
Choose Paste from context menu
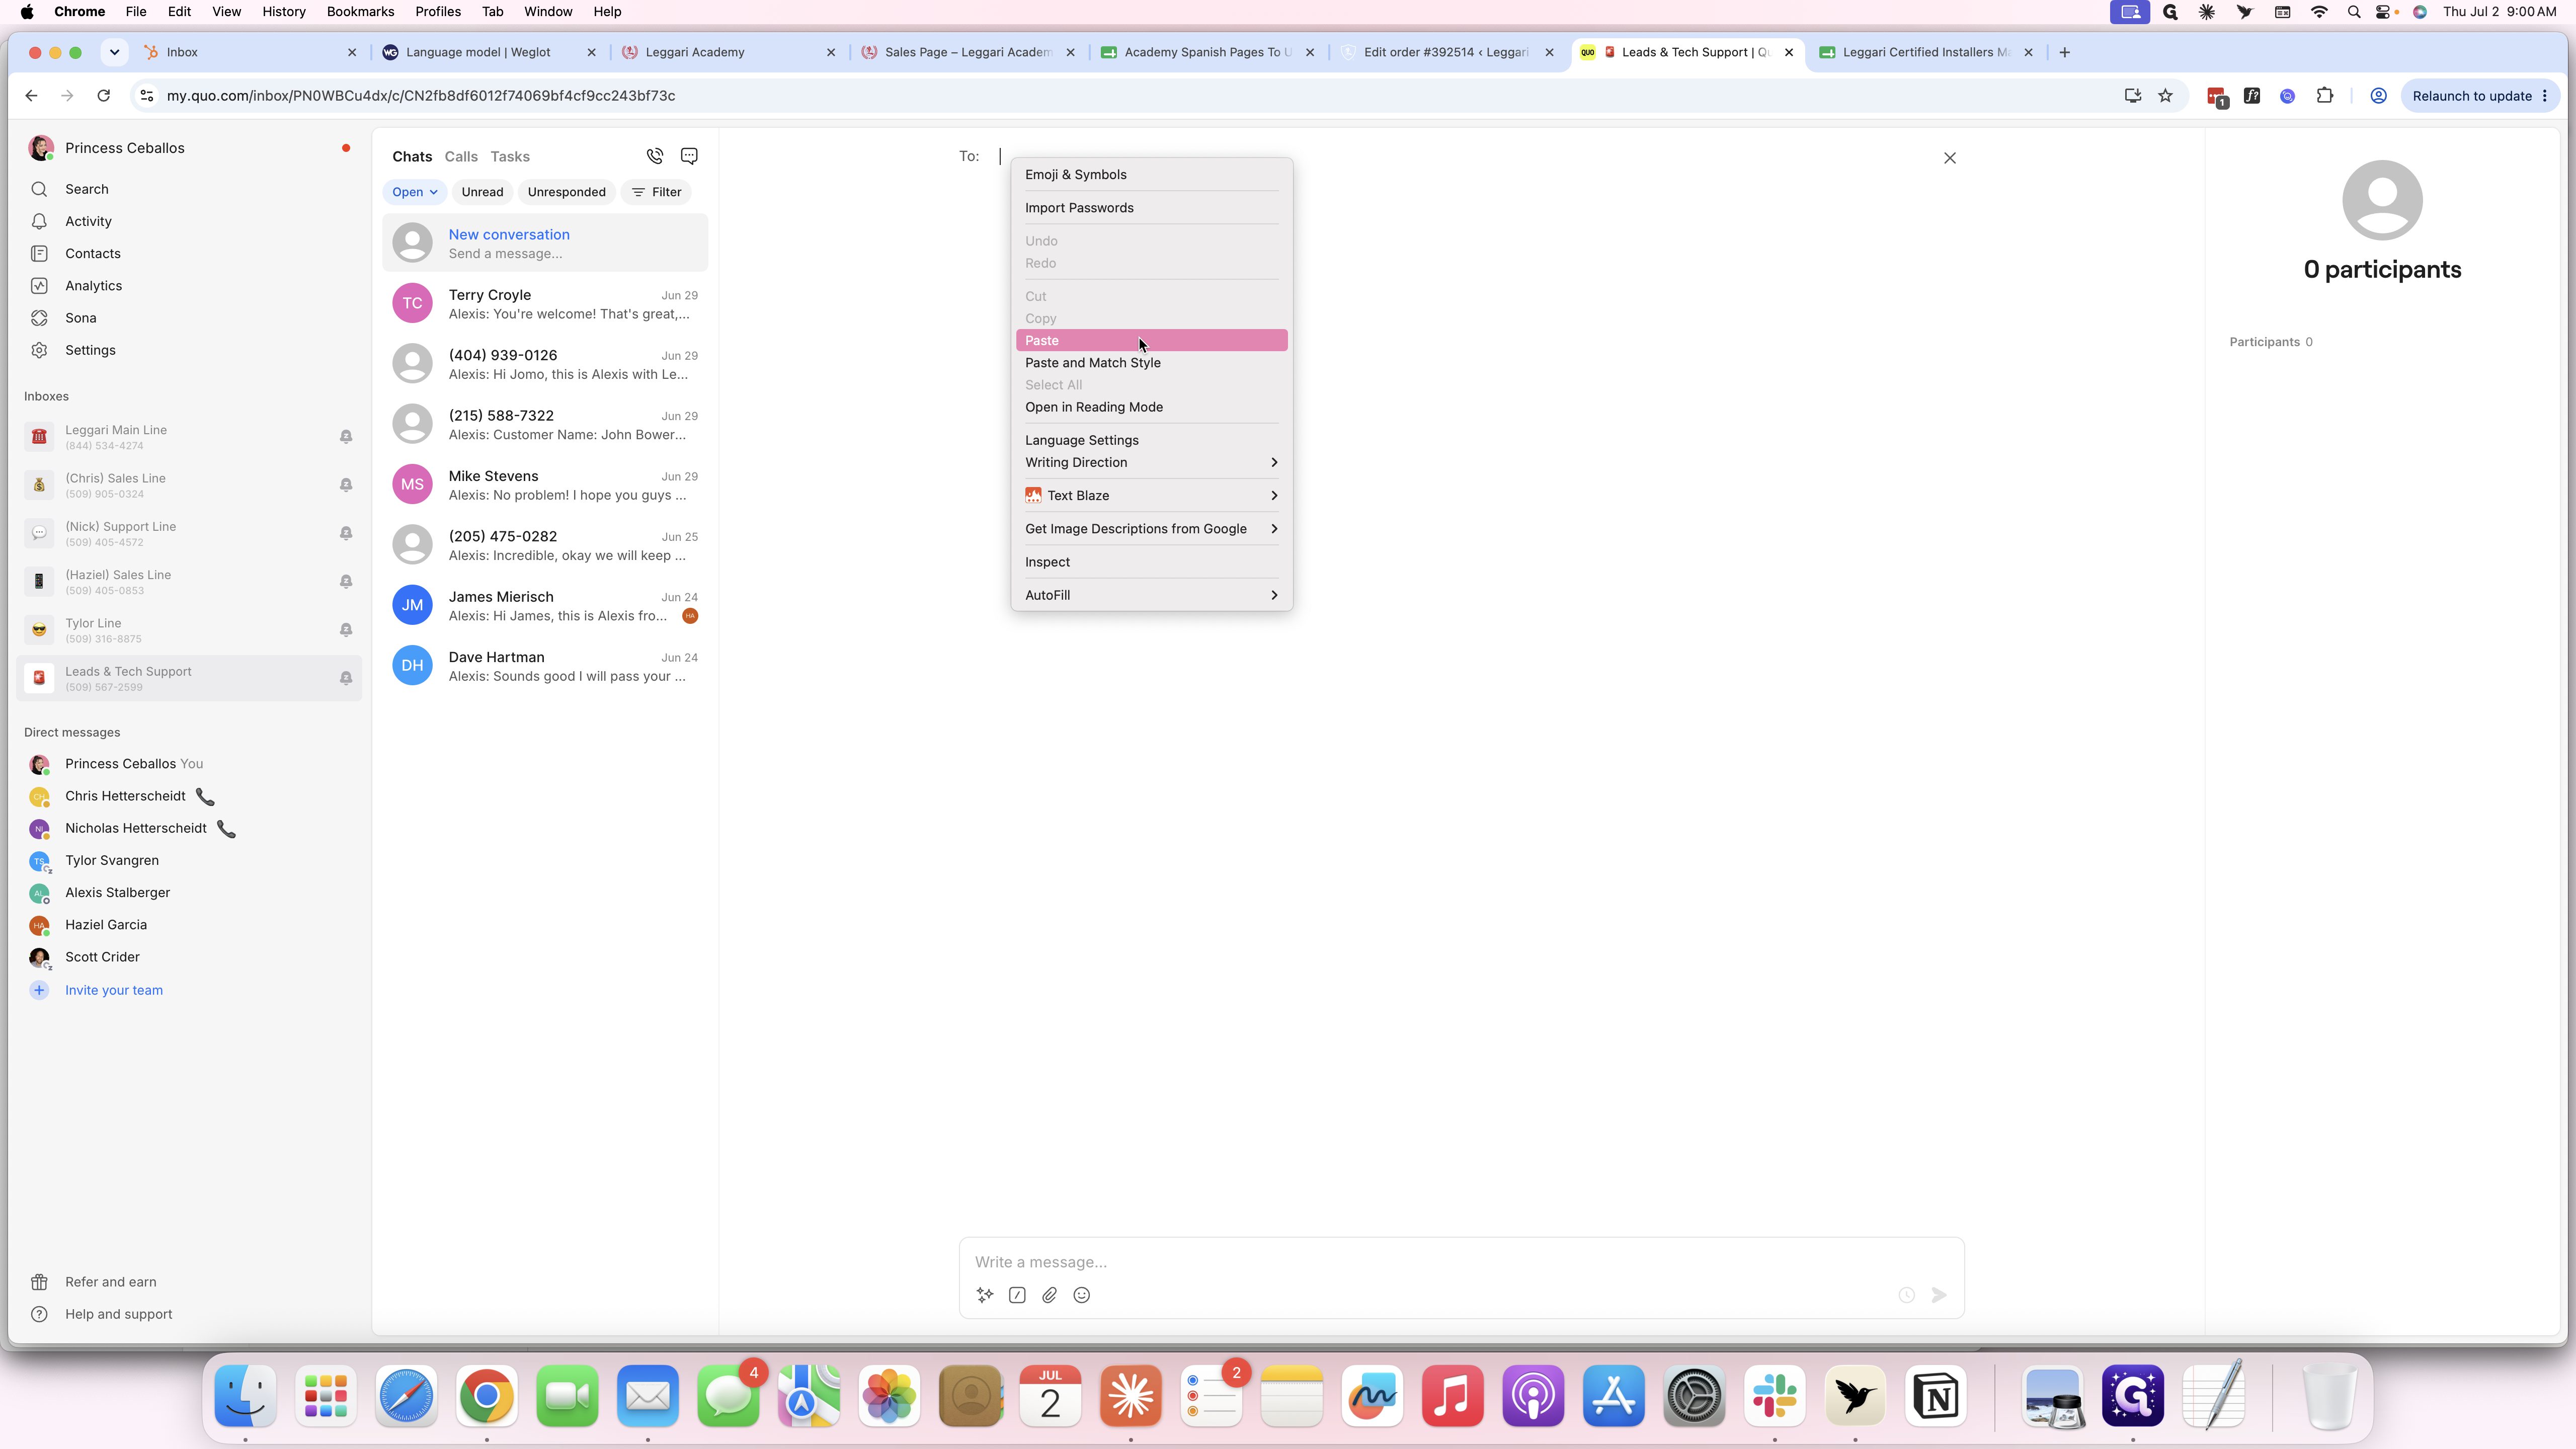pos(1151,340)
